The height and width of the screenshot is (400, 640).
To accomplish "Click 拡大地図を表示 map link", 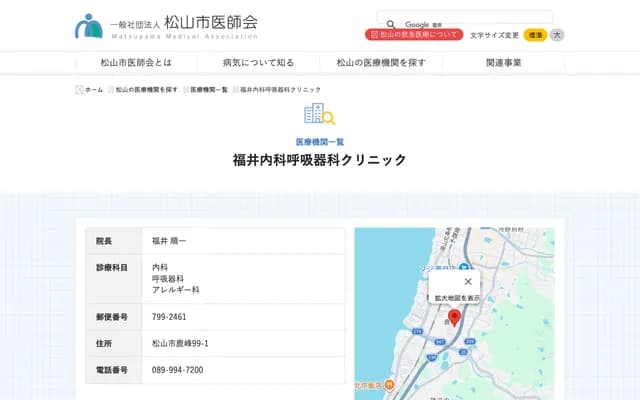I will [457, 298].
